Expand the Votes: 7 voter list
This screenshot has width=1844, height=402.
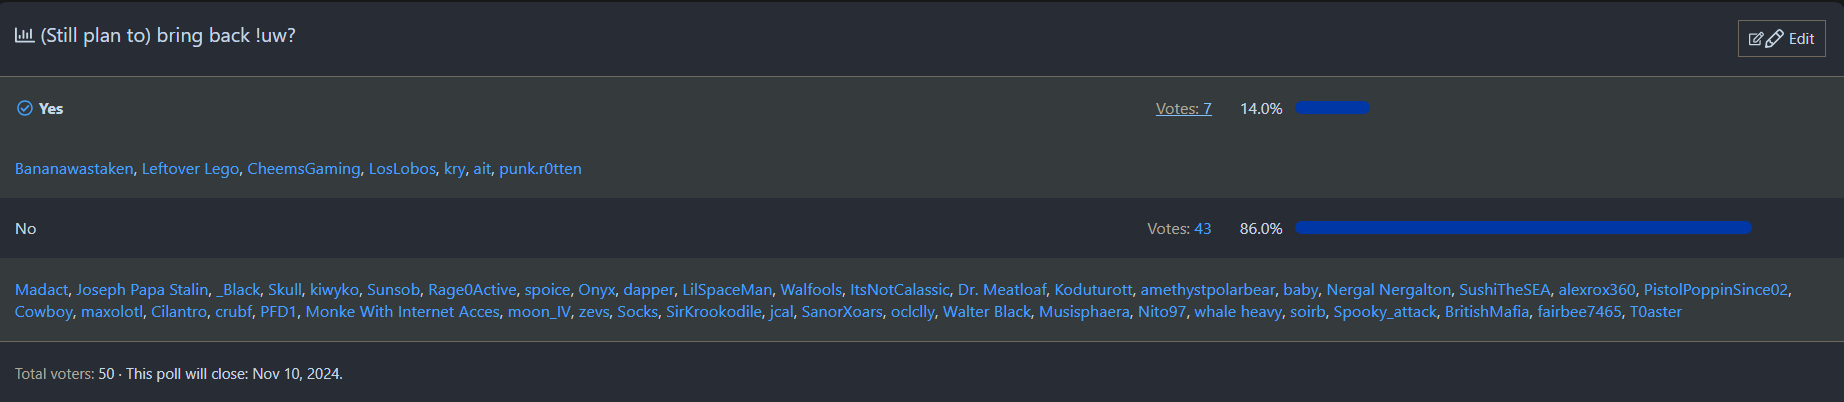1183,109
